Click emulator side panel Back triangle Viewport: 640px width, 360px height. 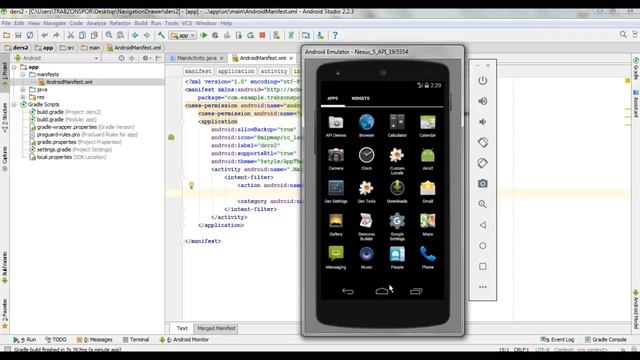coord(482,225)
